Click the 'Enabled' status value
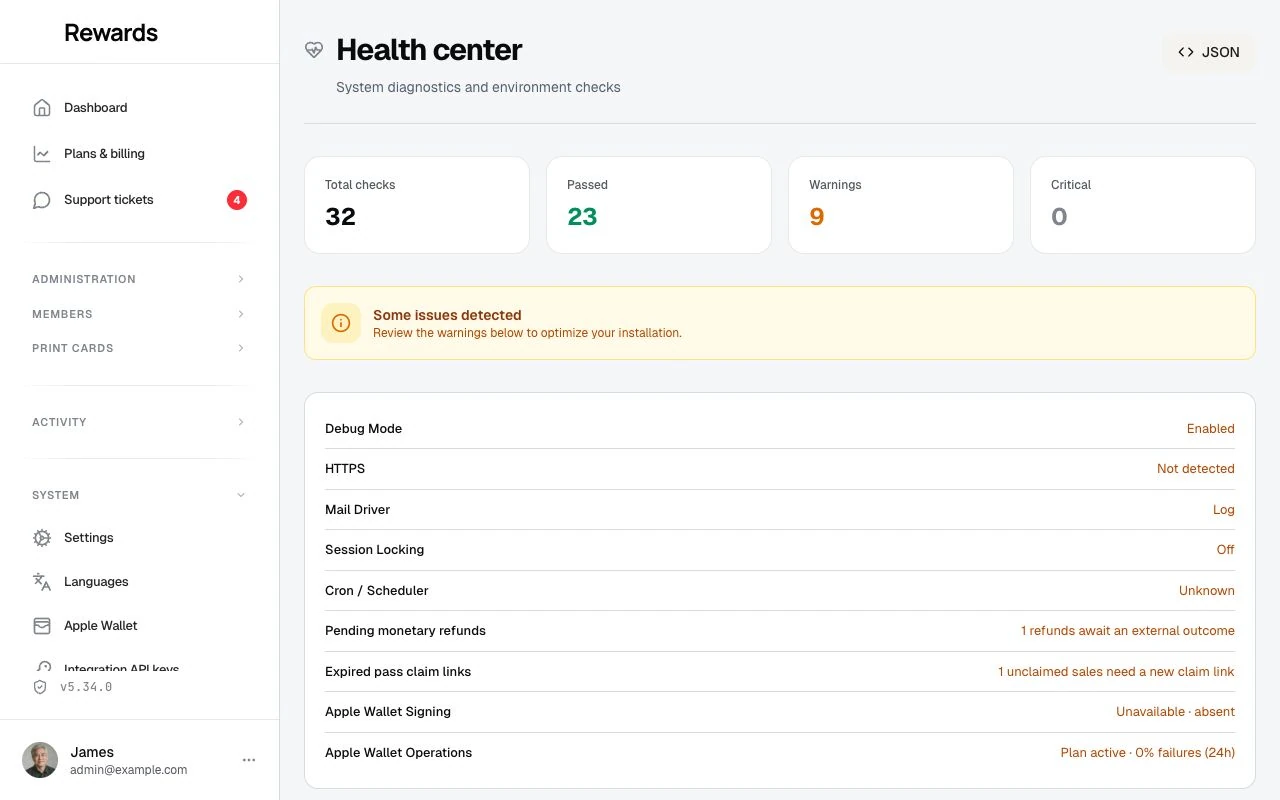Screen dimensions: 1280x800 point(1211,429)
